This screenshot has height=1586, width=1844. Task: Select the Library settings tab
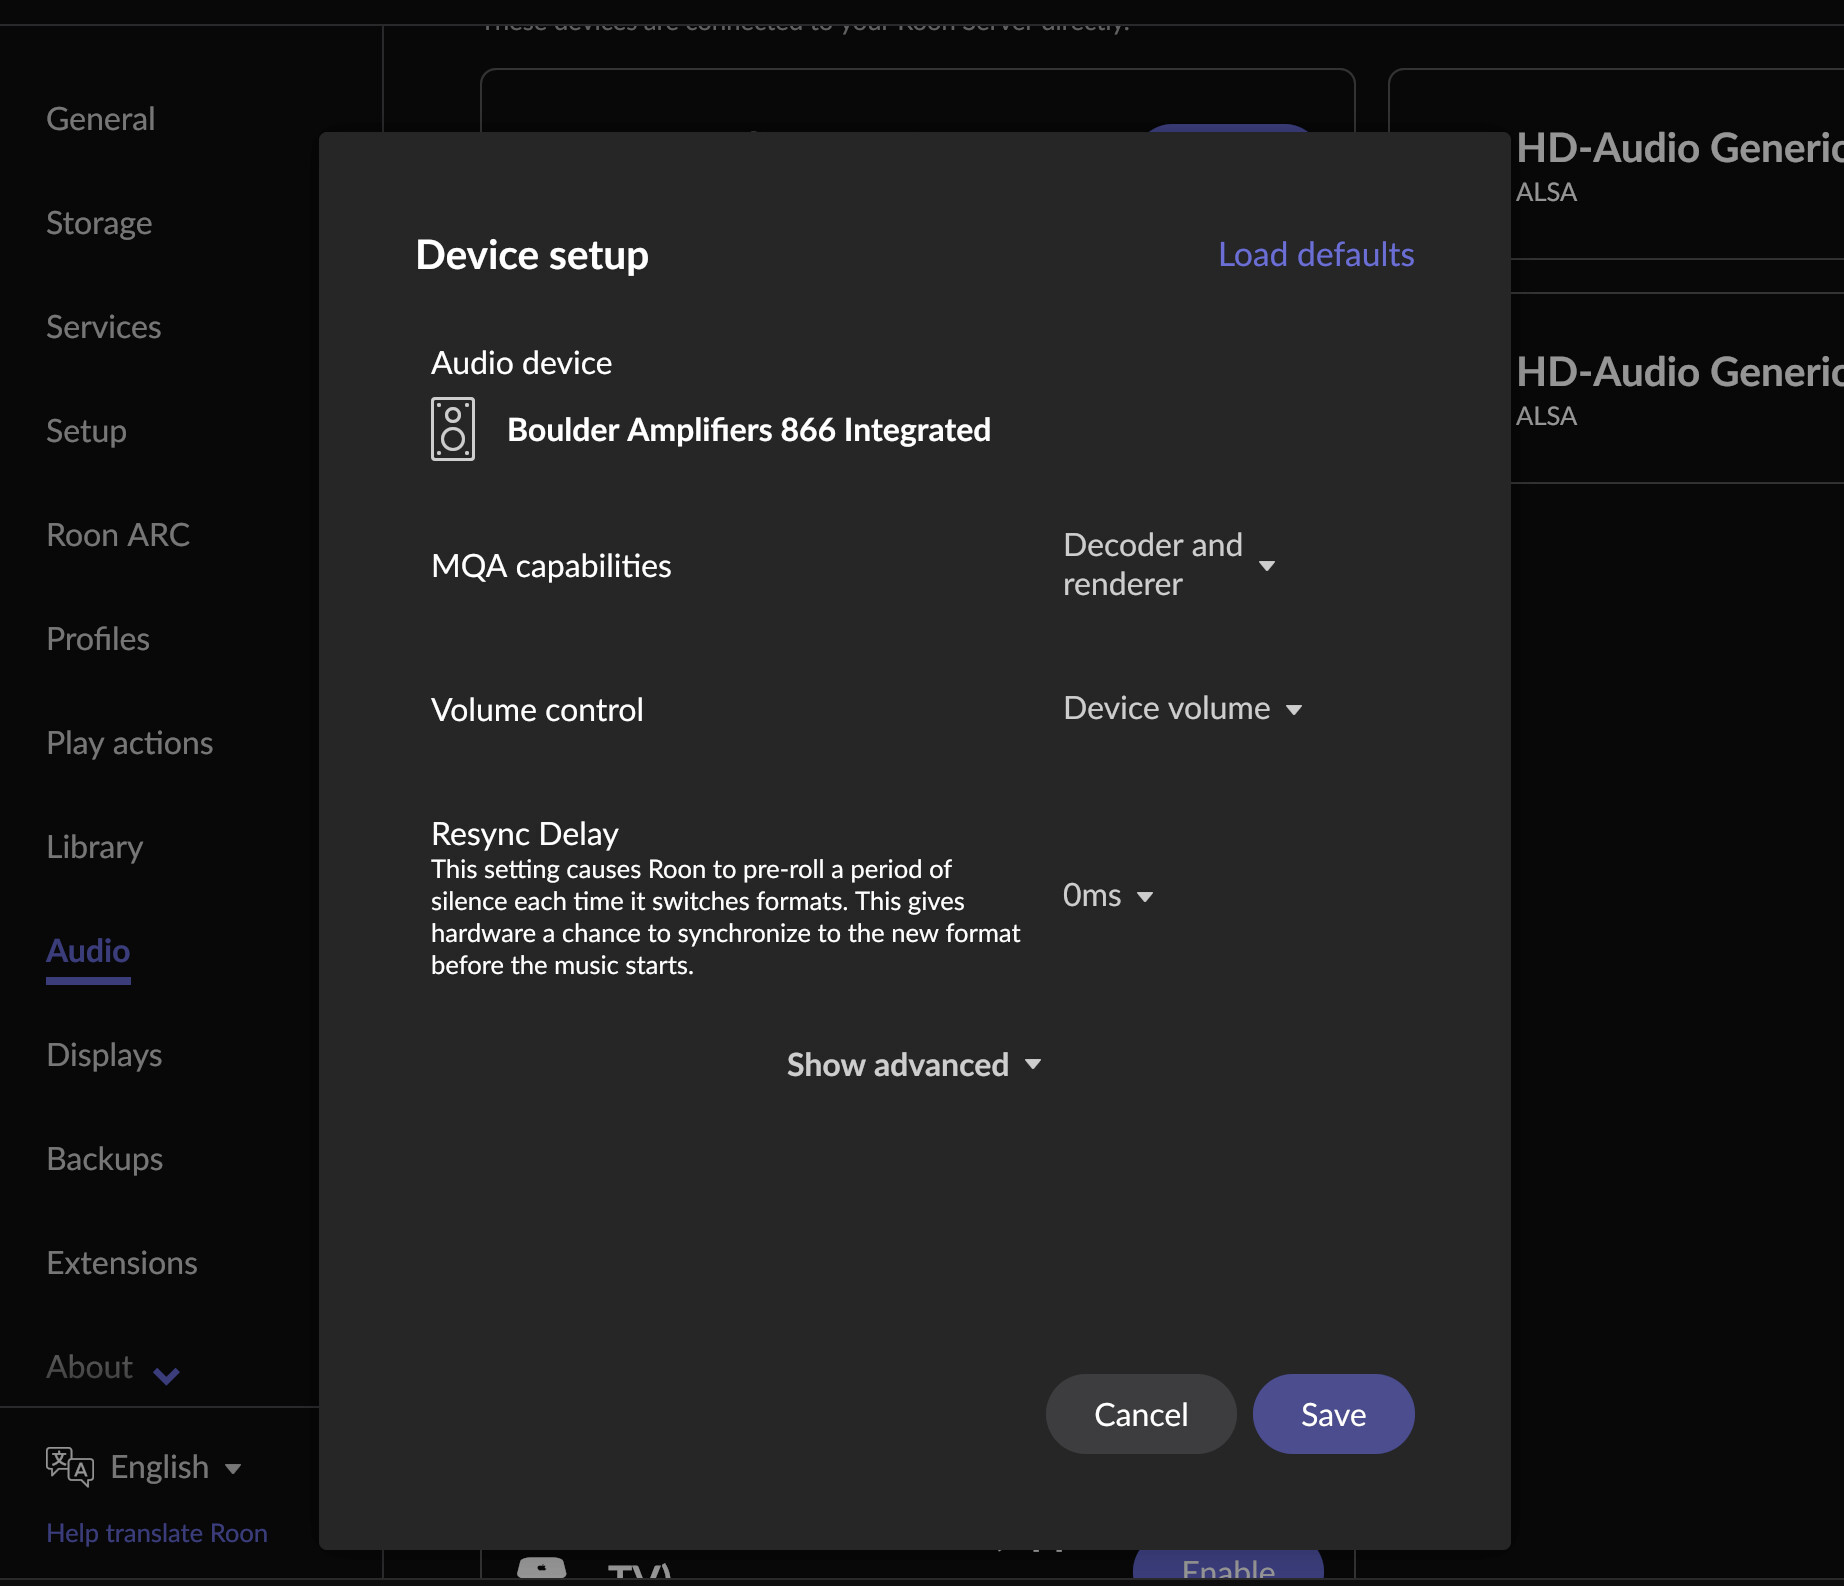click(95, 847)
